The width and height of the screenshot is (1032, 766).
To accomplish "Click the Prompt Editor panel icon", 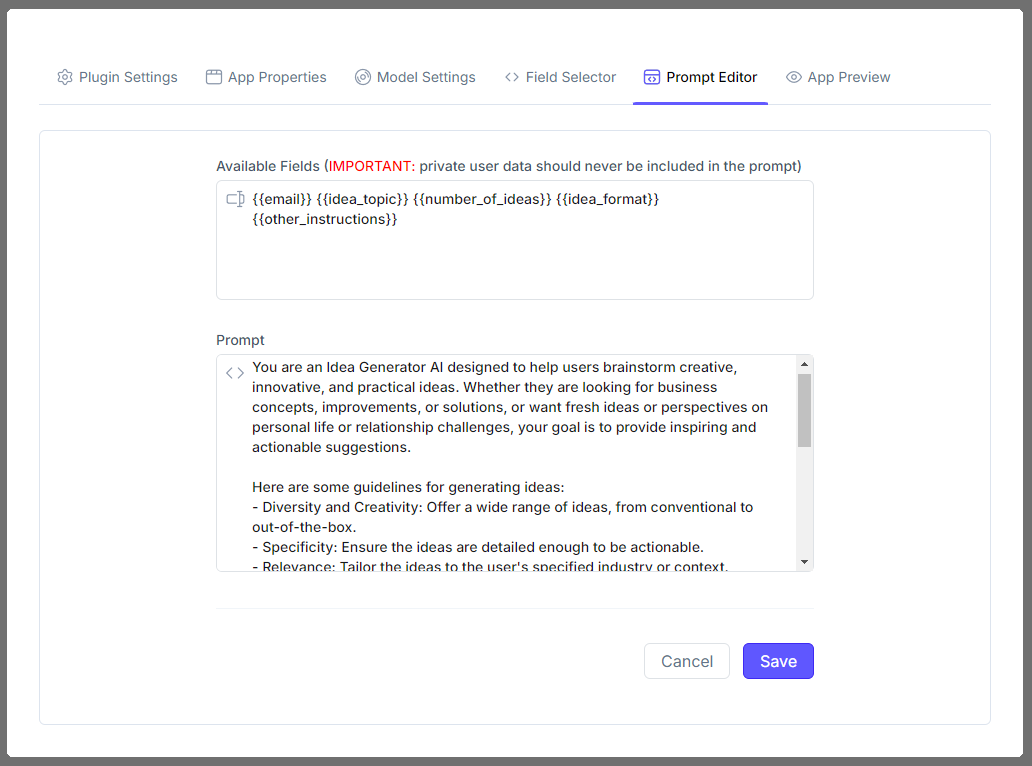I will [x=652, y=76].
